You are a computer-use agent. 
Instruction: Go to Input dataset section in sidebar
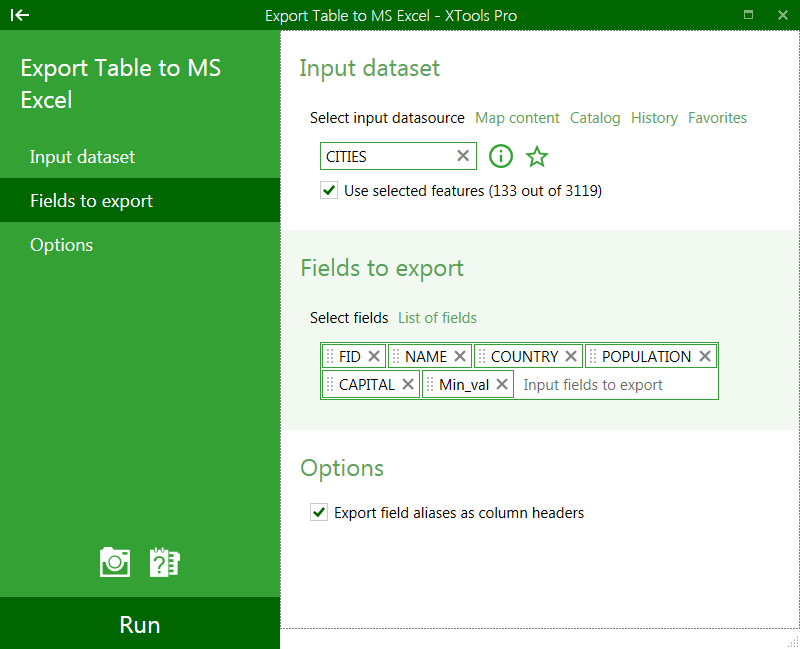[140, 157]
